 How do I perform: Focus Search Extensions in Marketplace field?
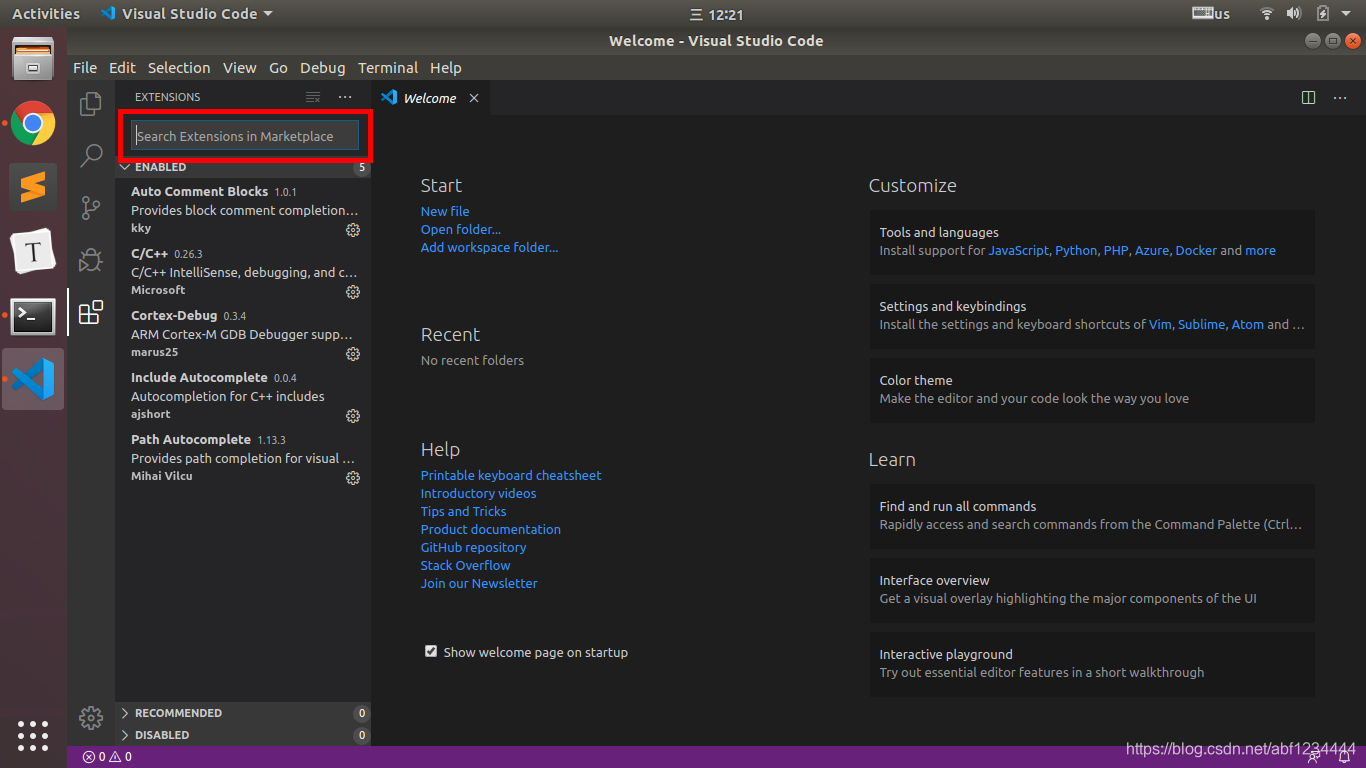click(245, 136)
